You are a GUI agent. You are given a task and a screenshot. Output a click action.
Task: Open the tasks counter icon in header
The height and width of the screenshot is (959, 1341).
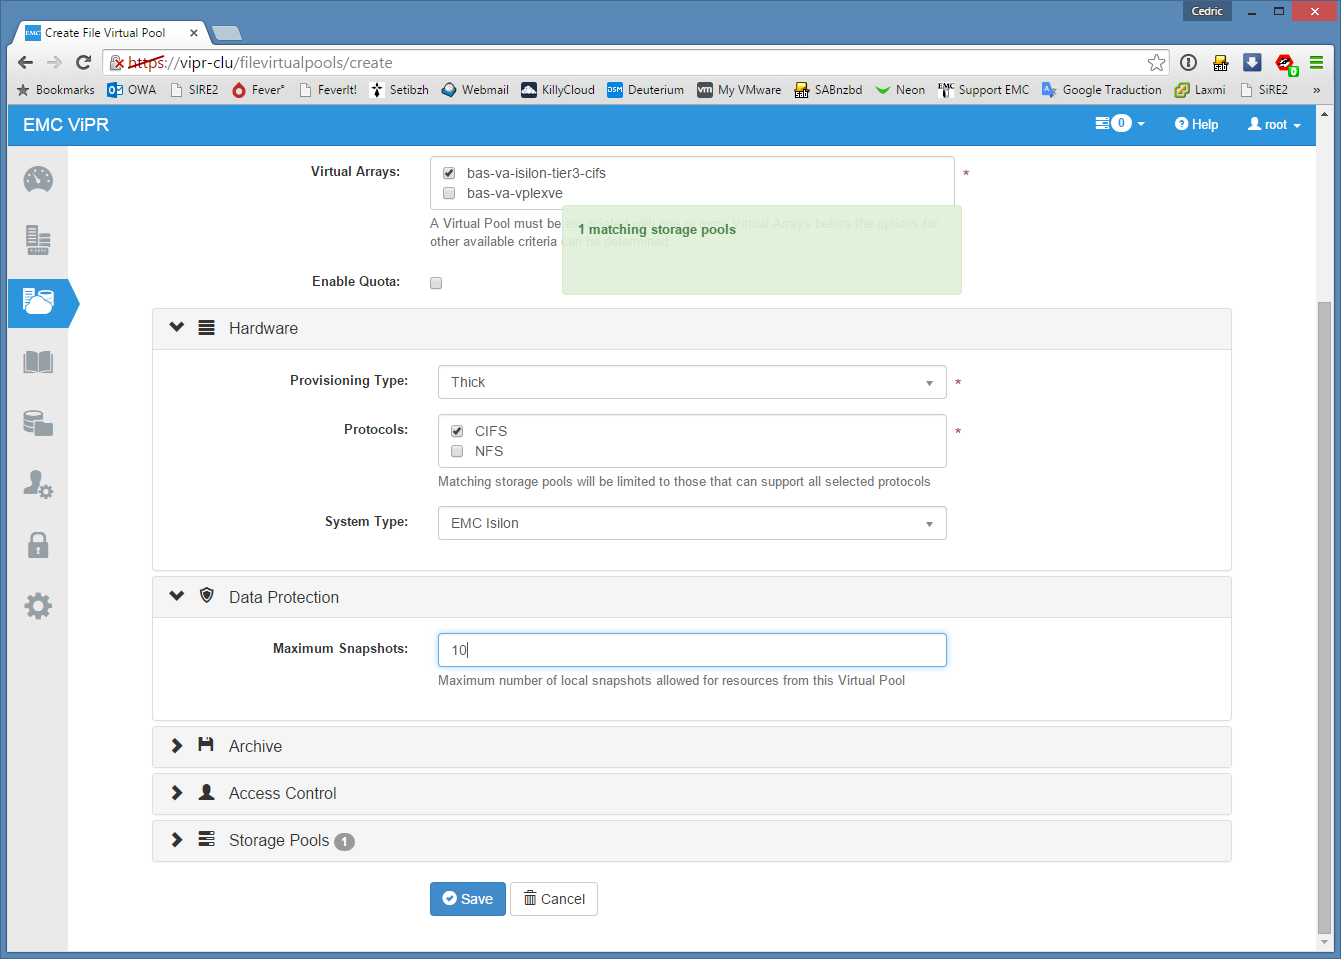coord(1113,123)
